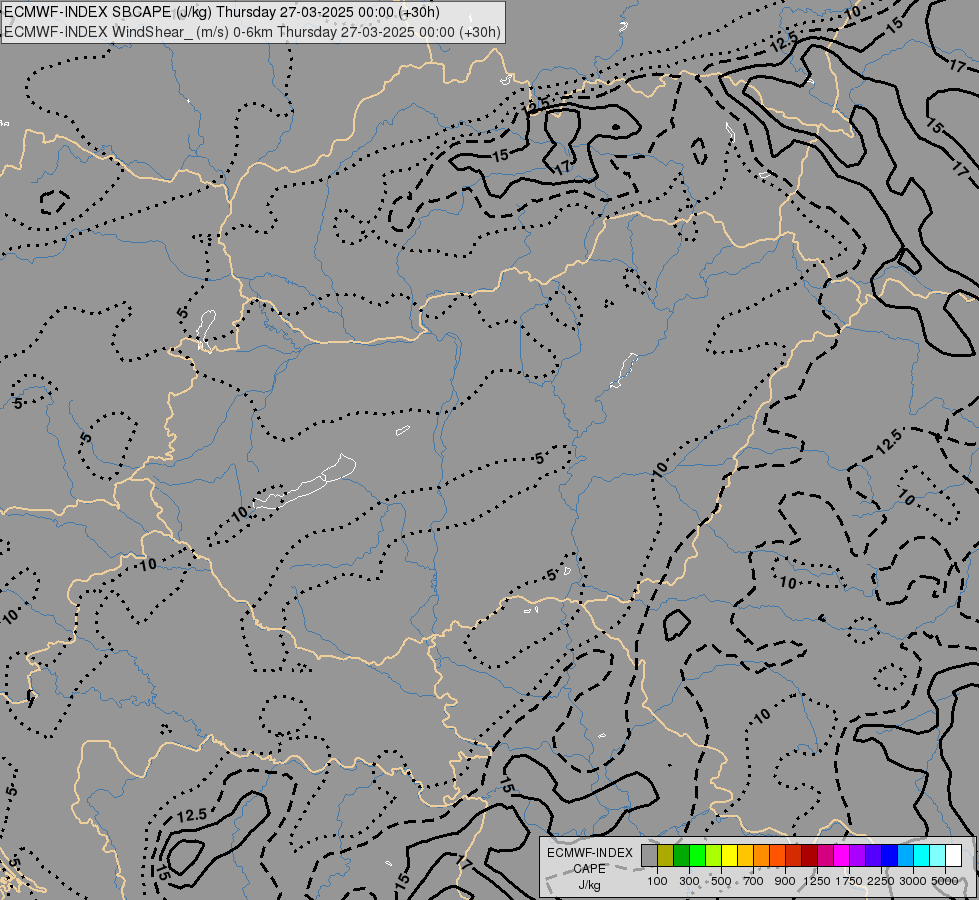The width and height of the screenshot is (979, 900).
Task: Select the '2250' legend tick value
Action: tap(880, 881)
